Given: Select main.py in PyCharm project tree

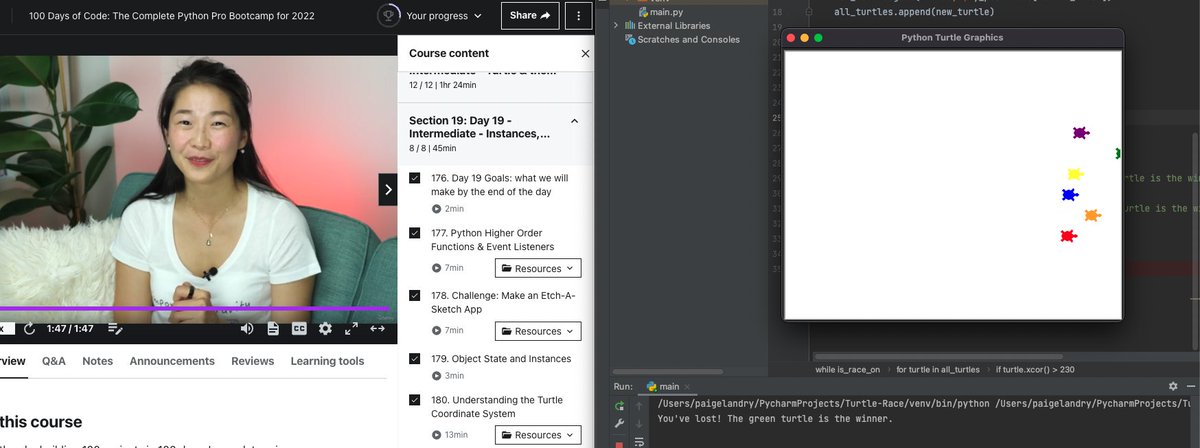Looking at the screenshot, I should (659, 12).
